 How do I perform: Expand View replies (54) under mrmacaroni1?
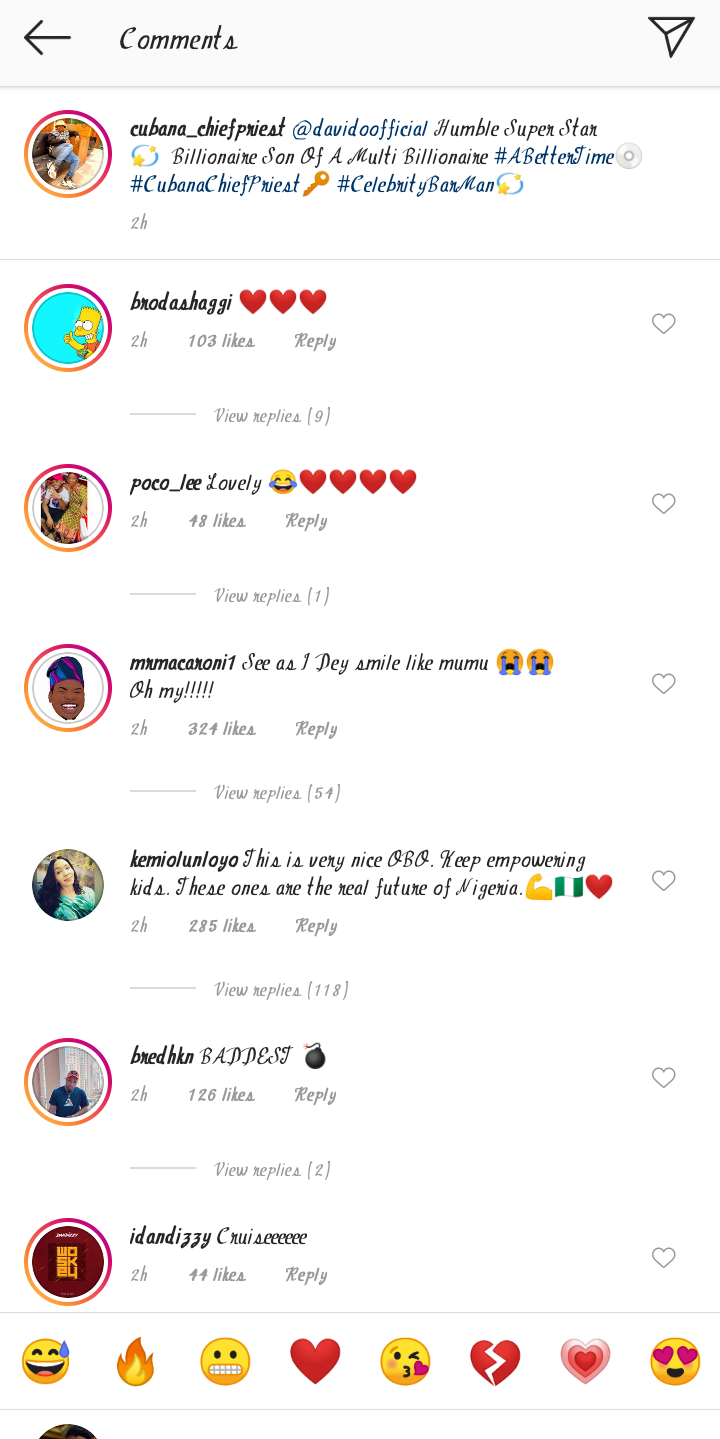point(277,793)
